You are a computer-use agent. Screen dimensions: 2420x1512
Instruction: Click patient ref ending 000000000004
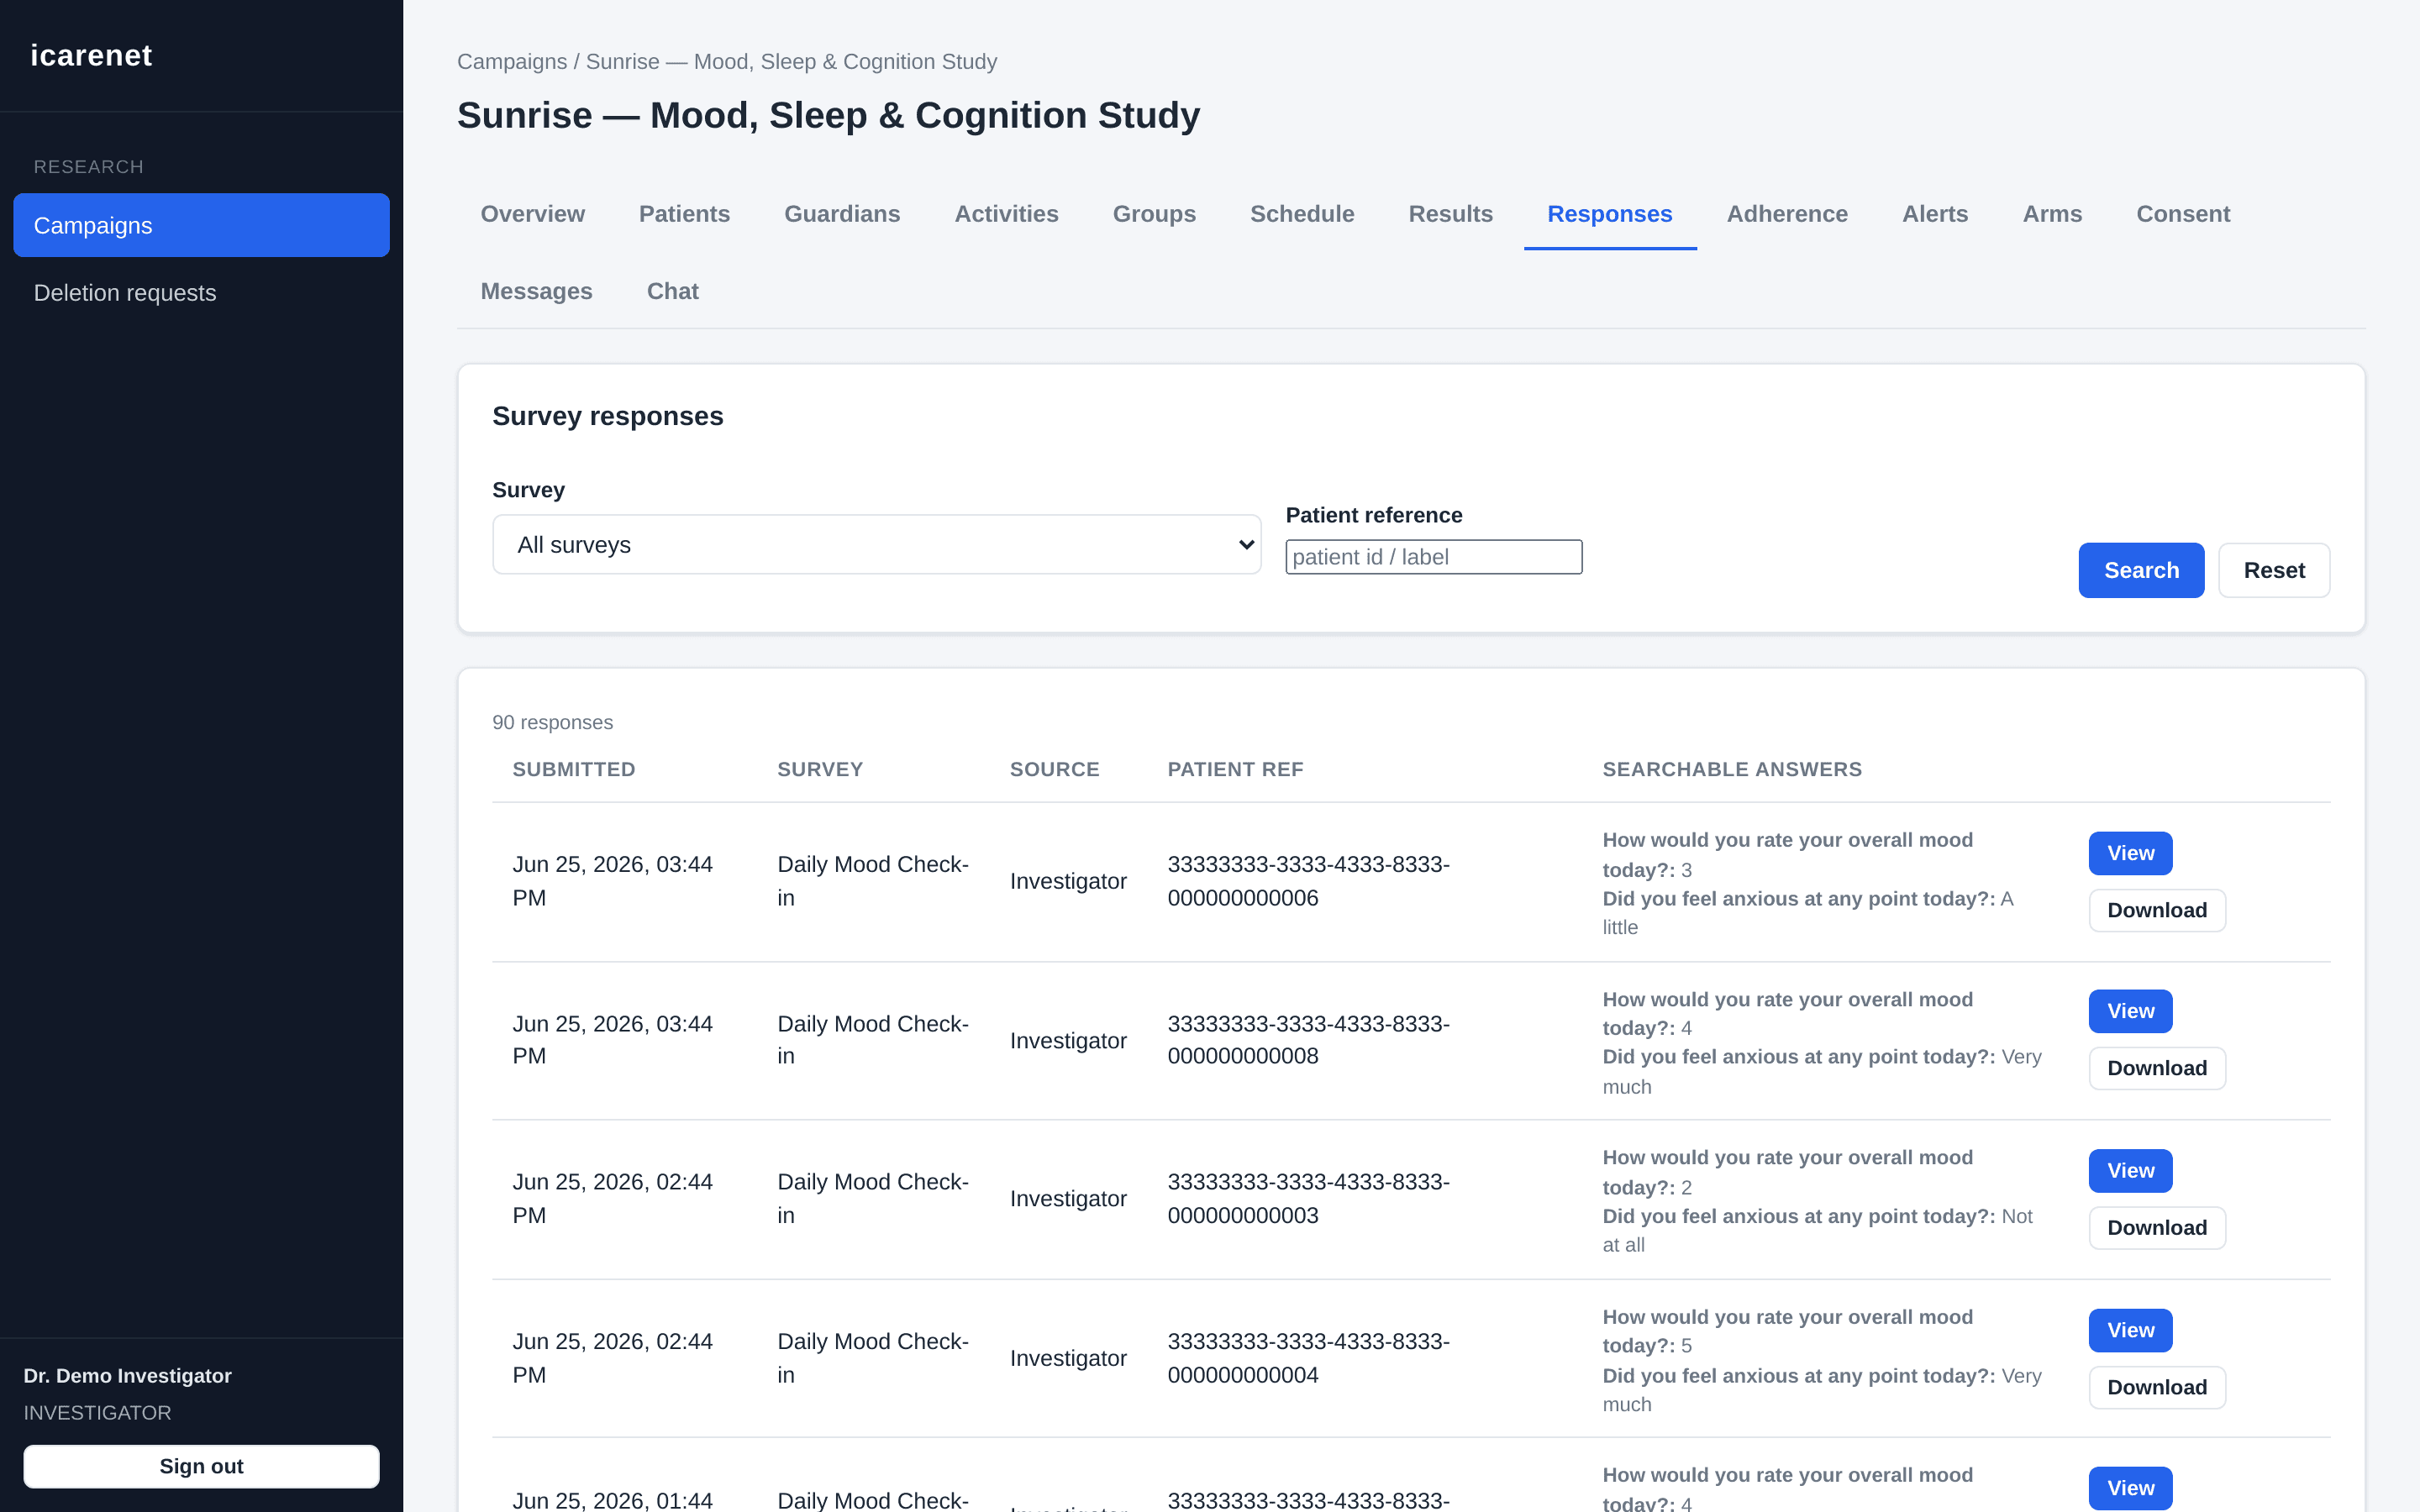click(x=1308, y=1358)
